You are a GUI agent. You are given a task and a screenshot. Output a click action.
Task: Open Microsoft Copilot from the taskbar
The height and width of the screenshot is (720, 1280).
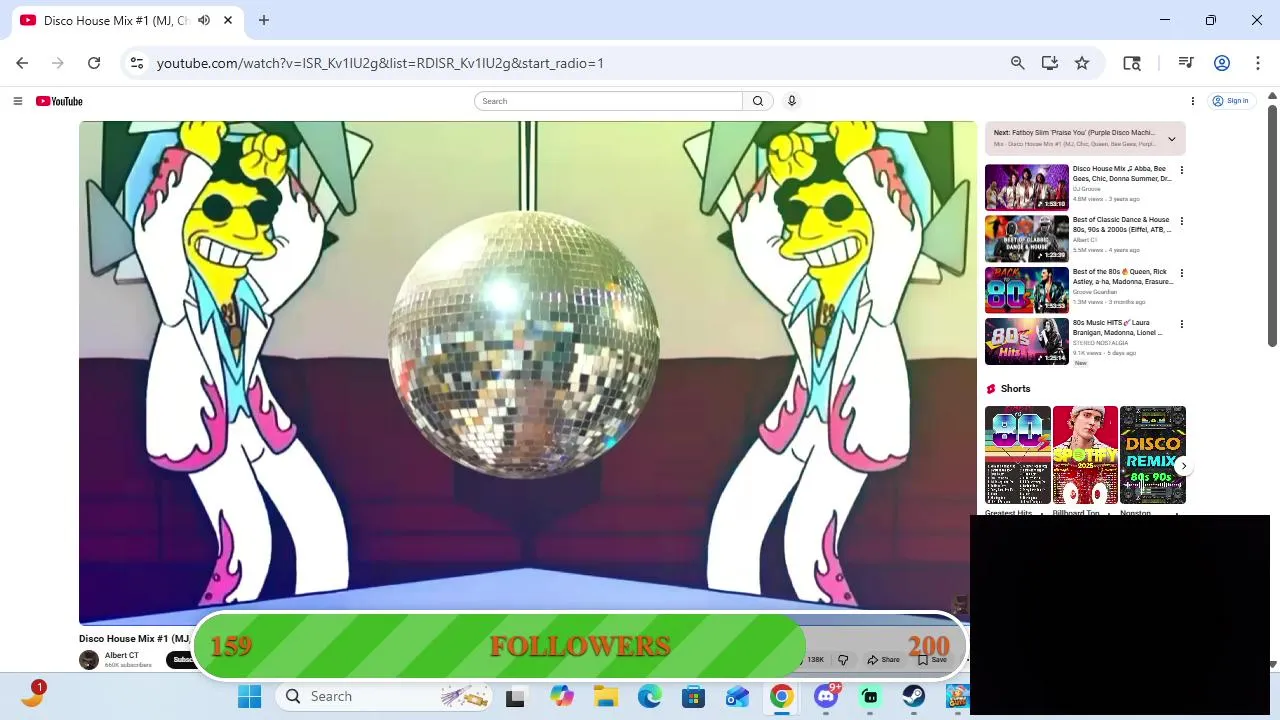click(562, 696)
